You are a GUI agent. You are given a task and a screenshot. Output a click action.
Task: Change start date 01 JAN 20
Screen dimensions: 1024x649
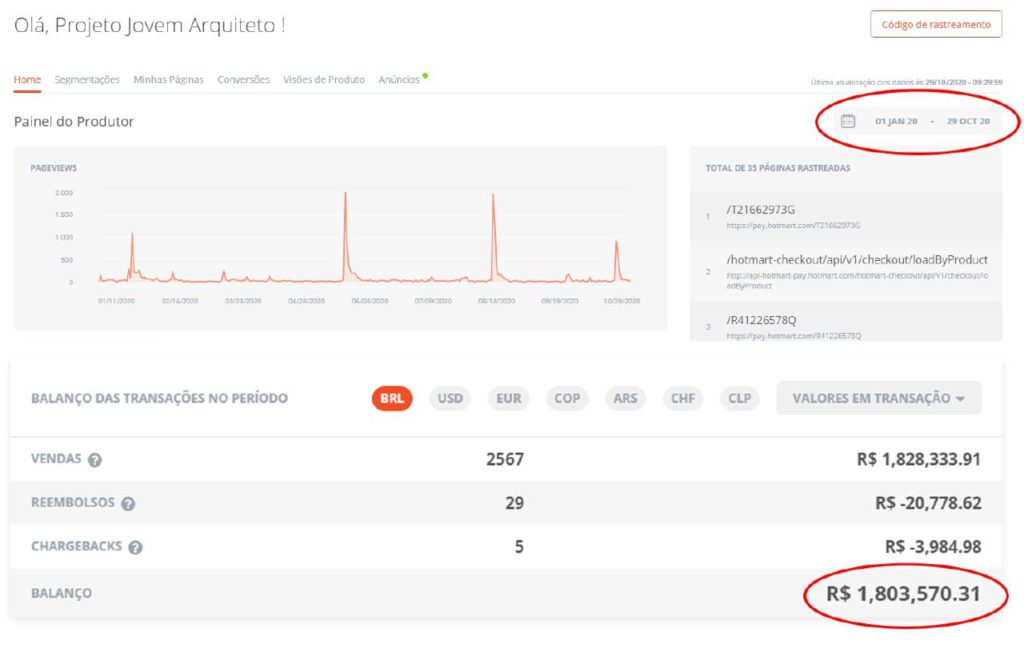(x=896, y=121)
